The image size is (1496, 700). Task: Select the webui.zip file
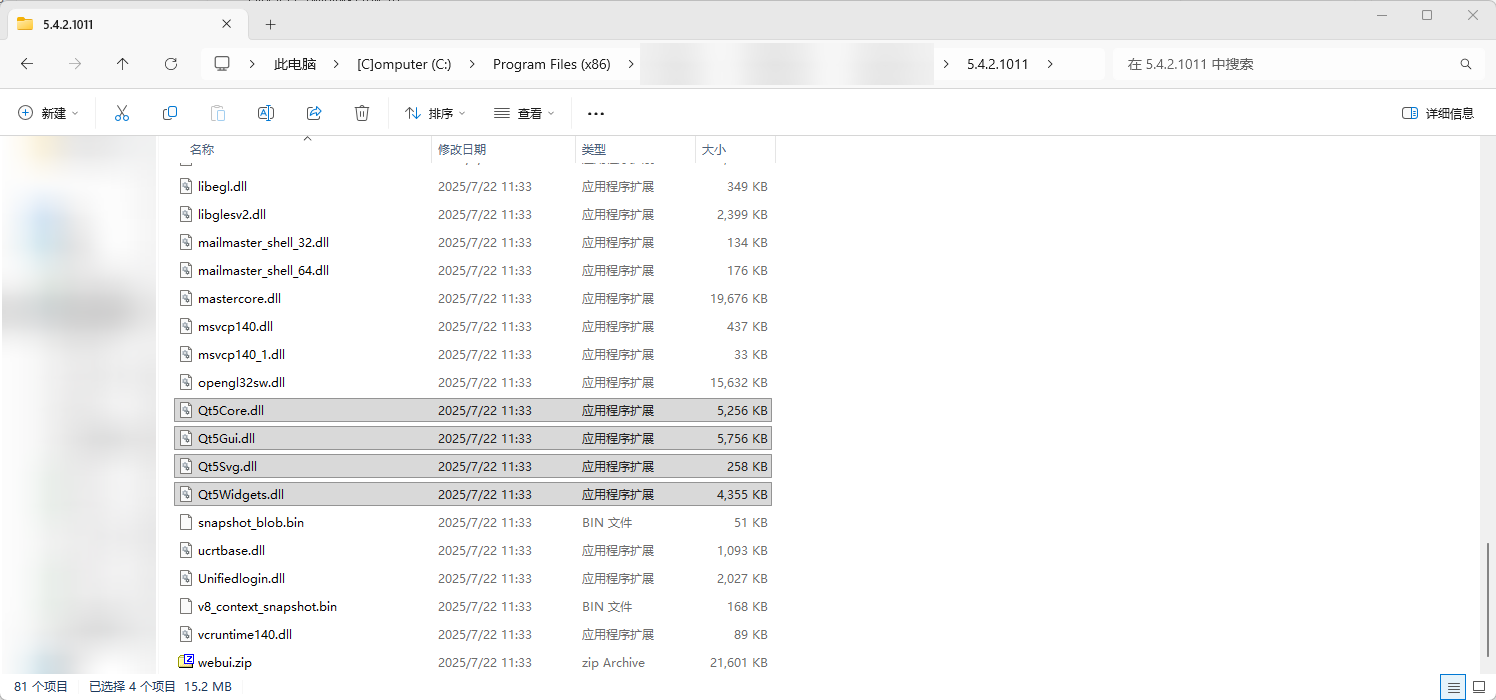pyautogui.click(x=225, y=662)
